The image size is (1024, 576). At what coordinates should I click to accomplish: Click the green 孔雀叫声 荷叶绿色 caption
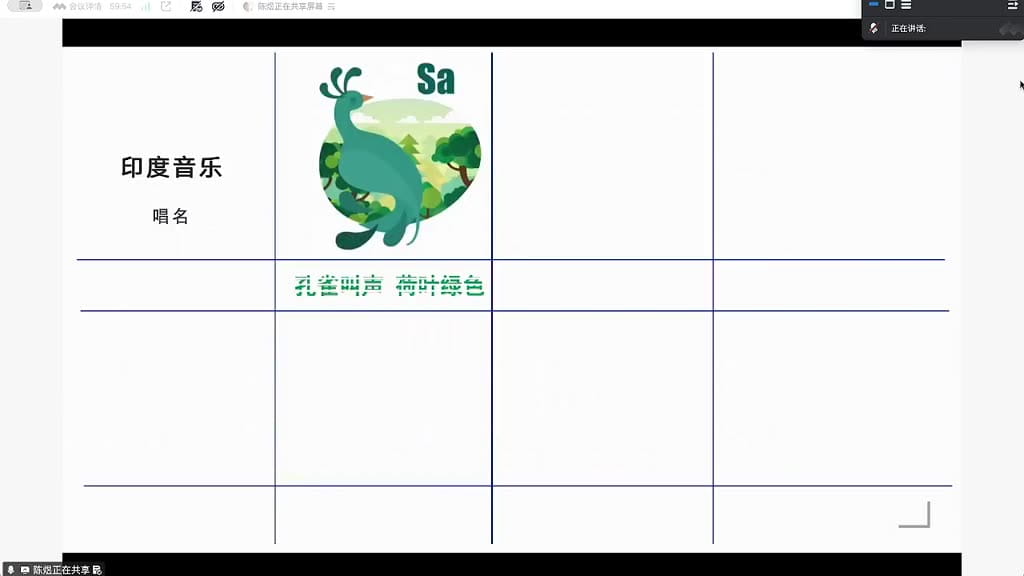coord(389,285)
